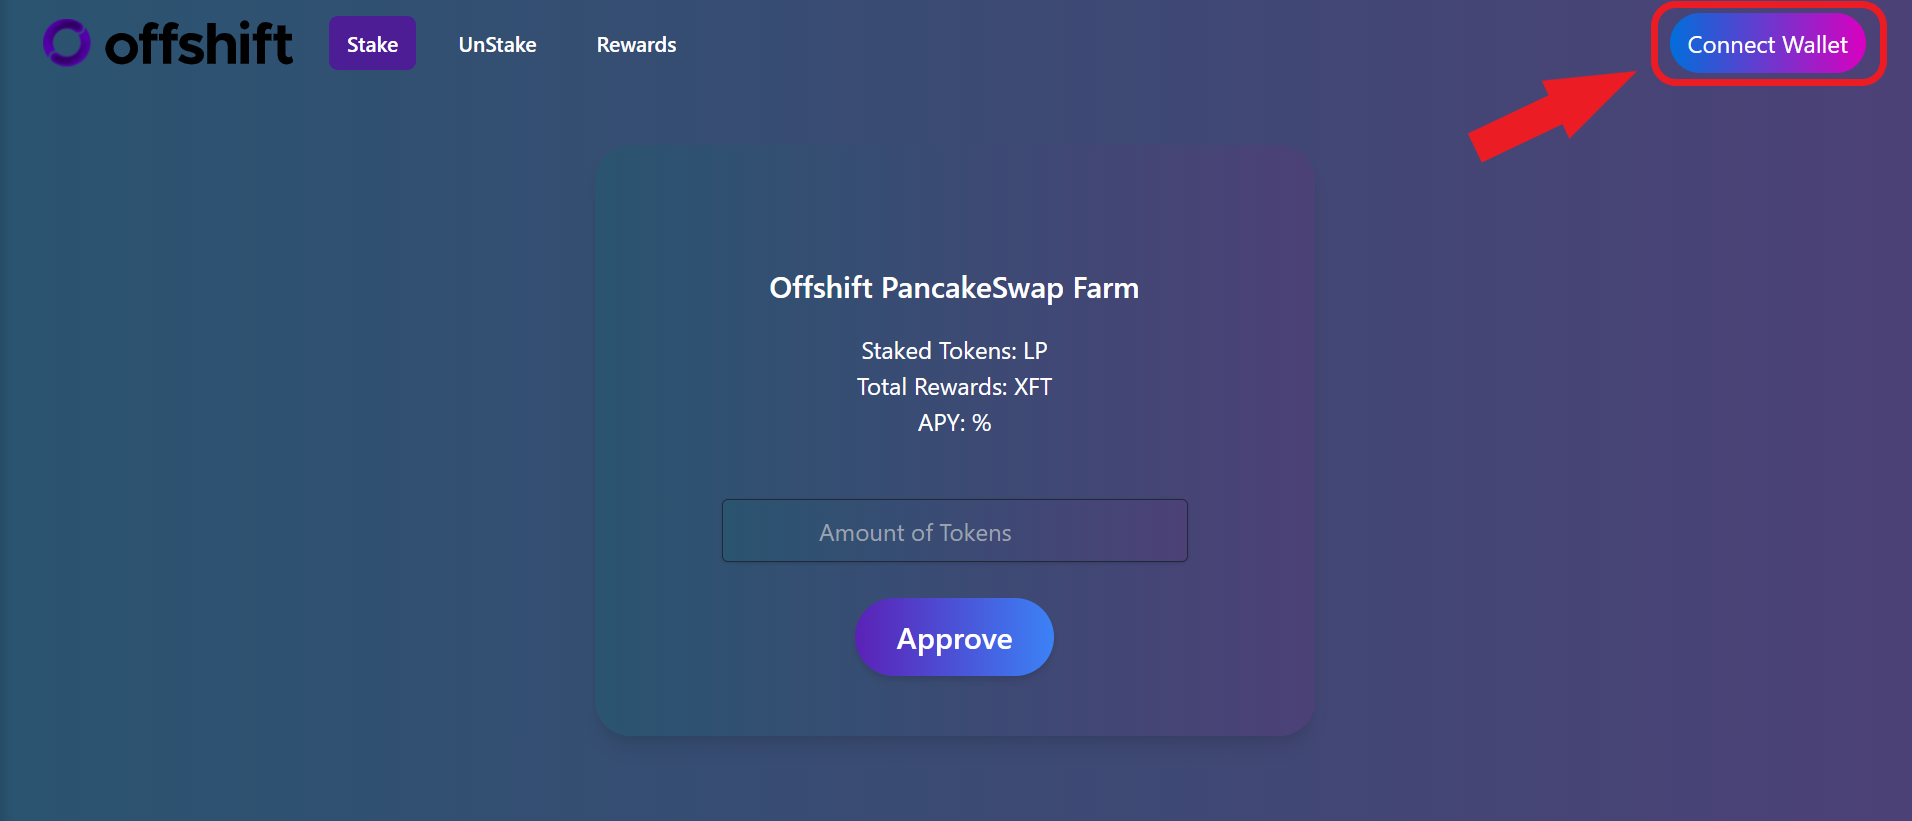
Task: Click the Offshift circular ring logo
Action: click(x=67, y=43)
